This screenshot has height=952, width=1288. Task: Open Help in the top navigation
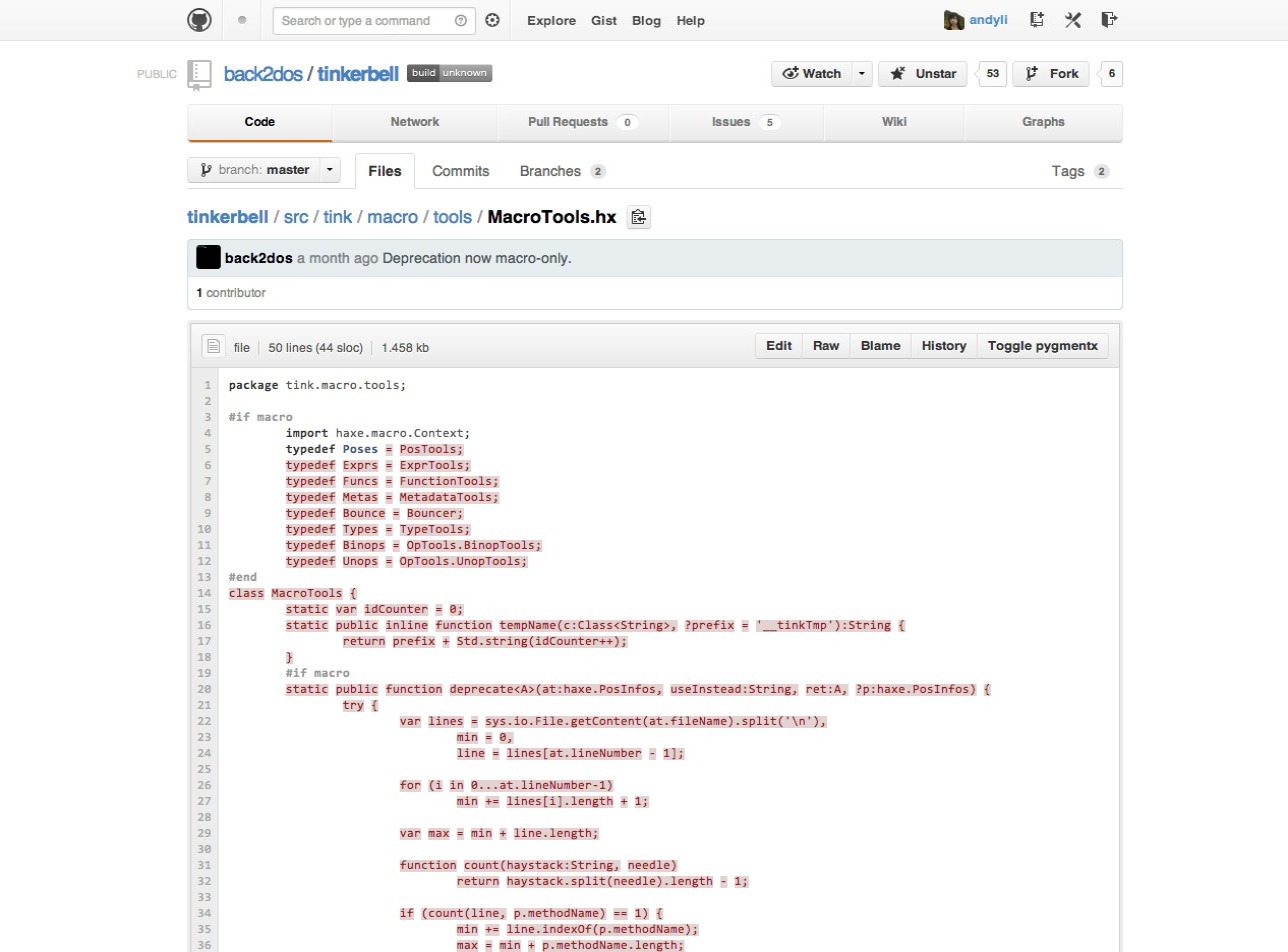click(691, 20)
